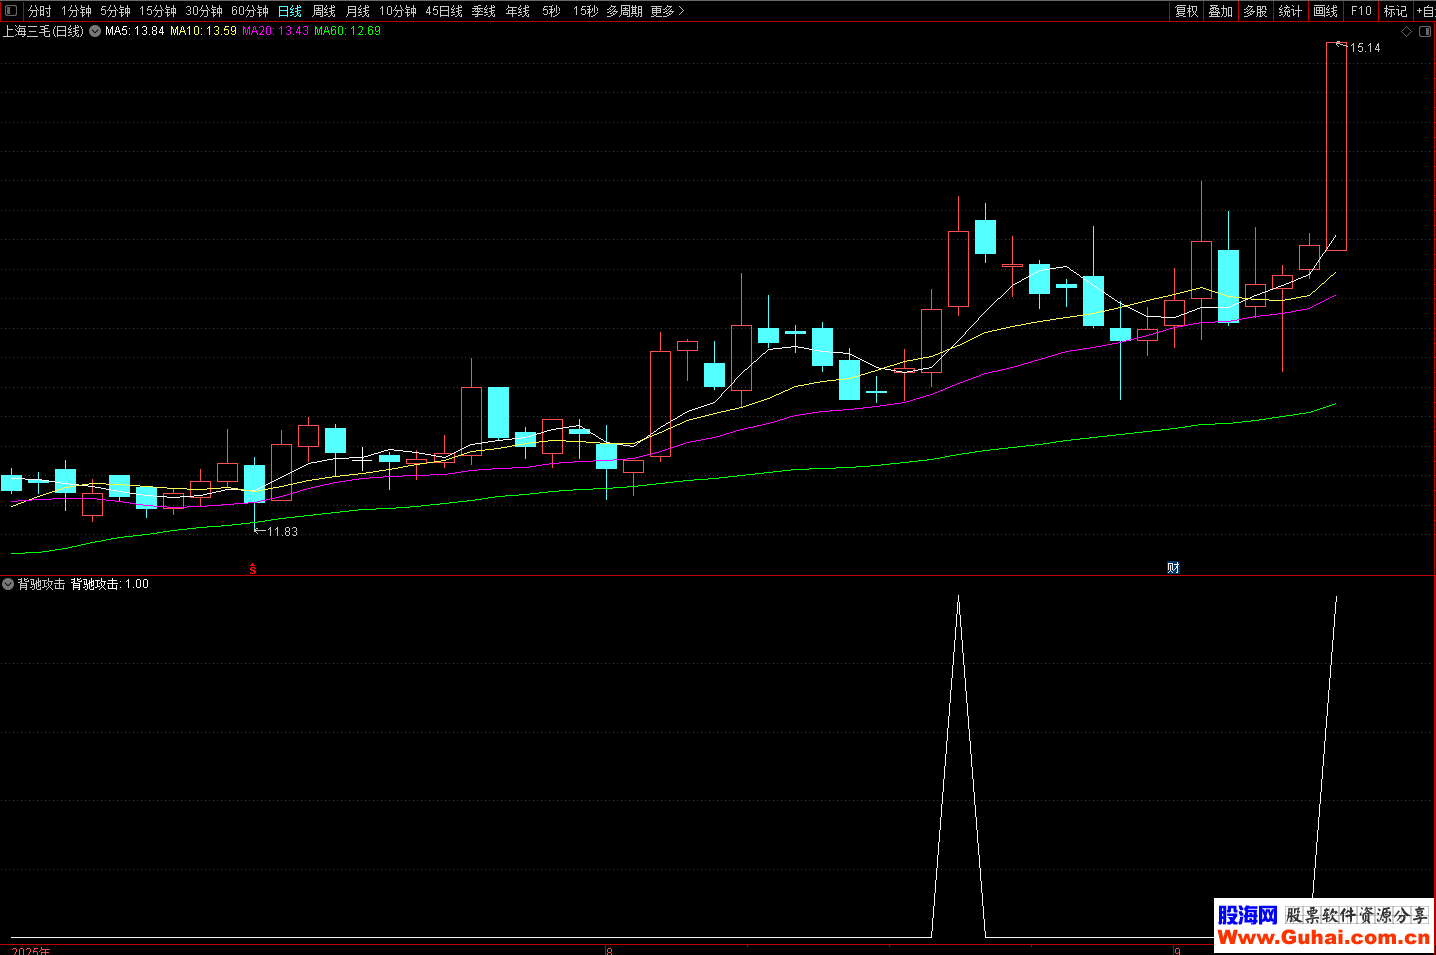
Task: Switch to 季线 quarterly chart
Action: 484,11
